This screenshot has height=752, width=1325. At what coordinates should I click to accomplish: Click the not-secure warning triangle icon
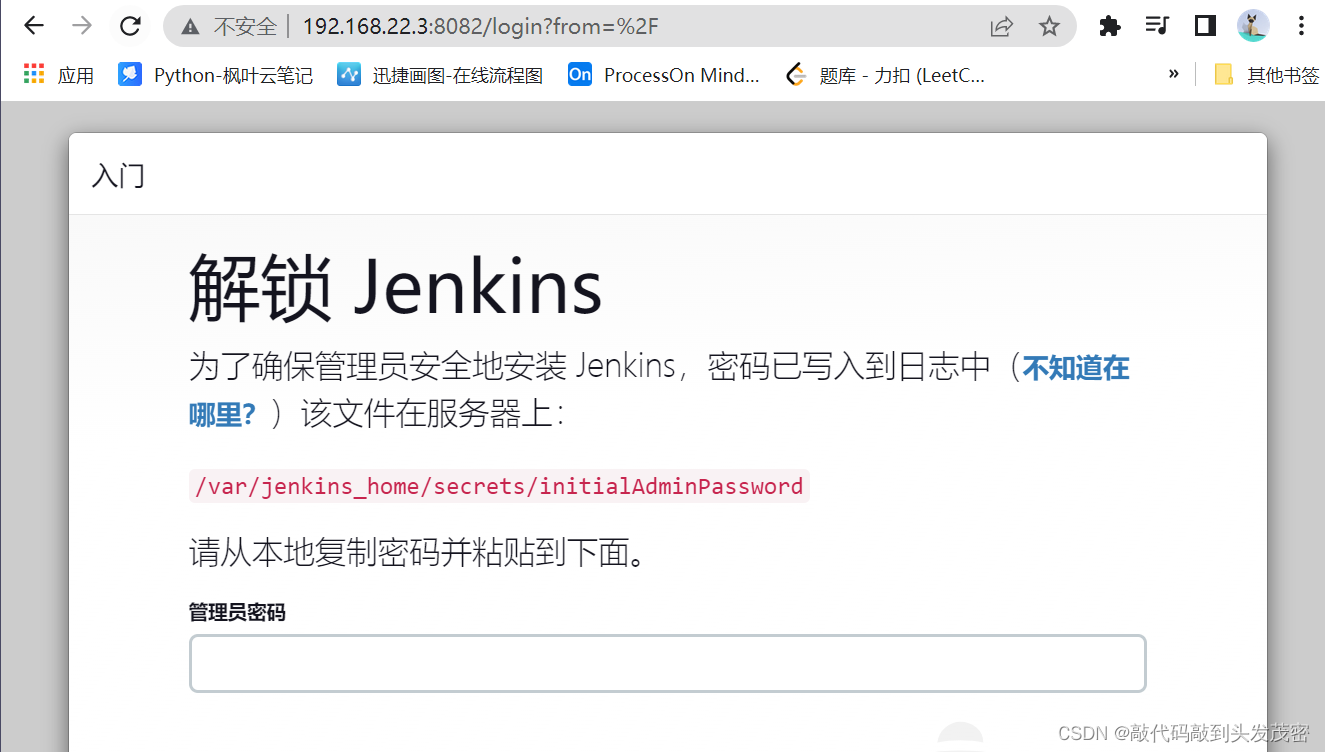point(190,27)
